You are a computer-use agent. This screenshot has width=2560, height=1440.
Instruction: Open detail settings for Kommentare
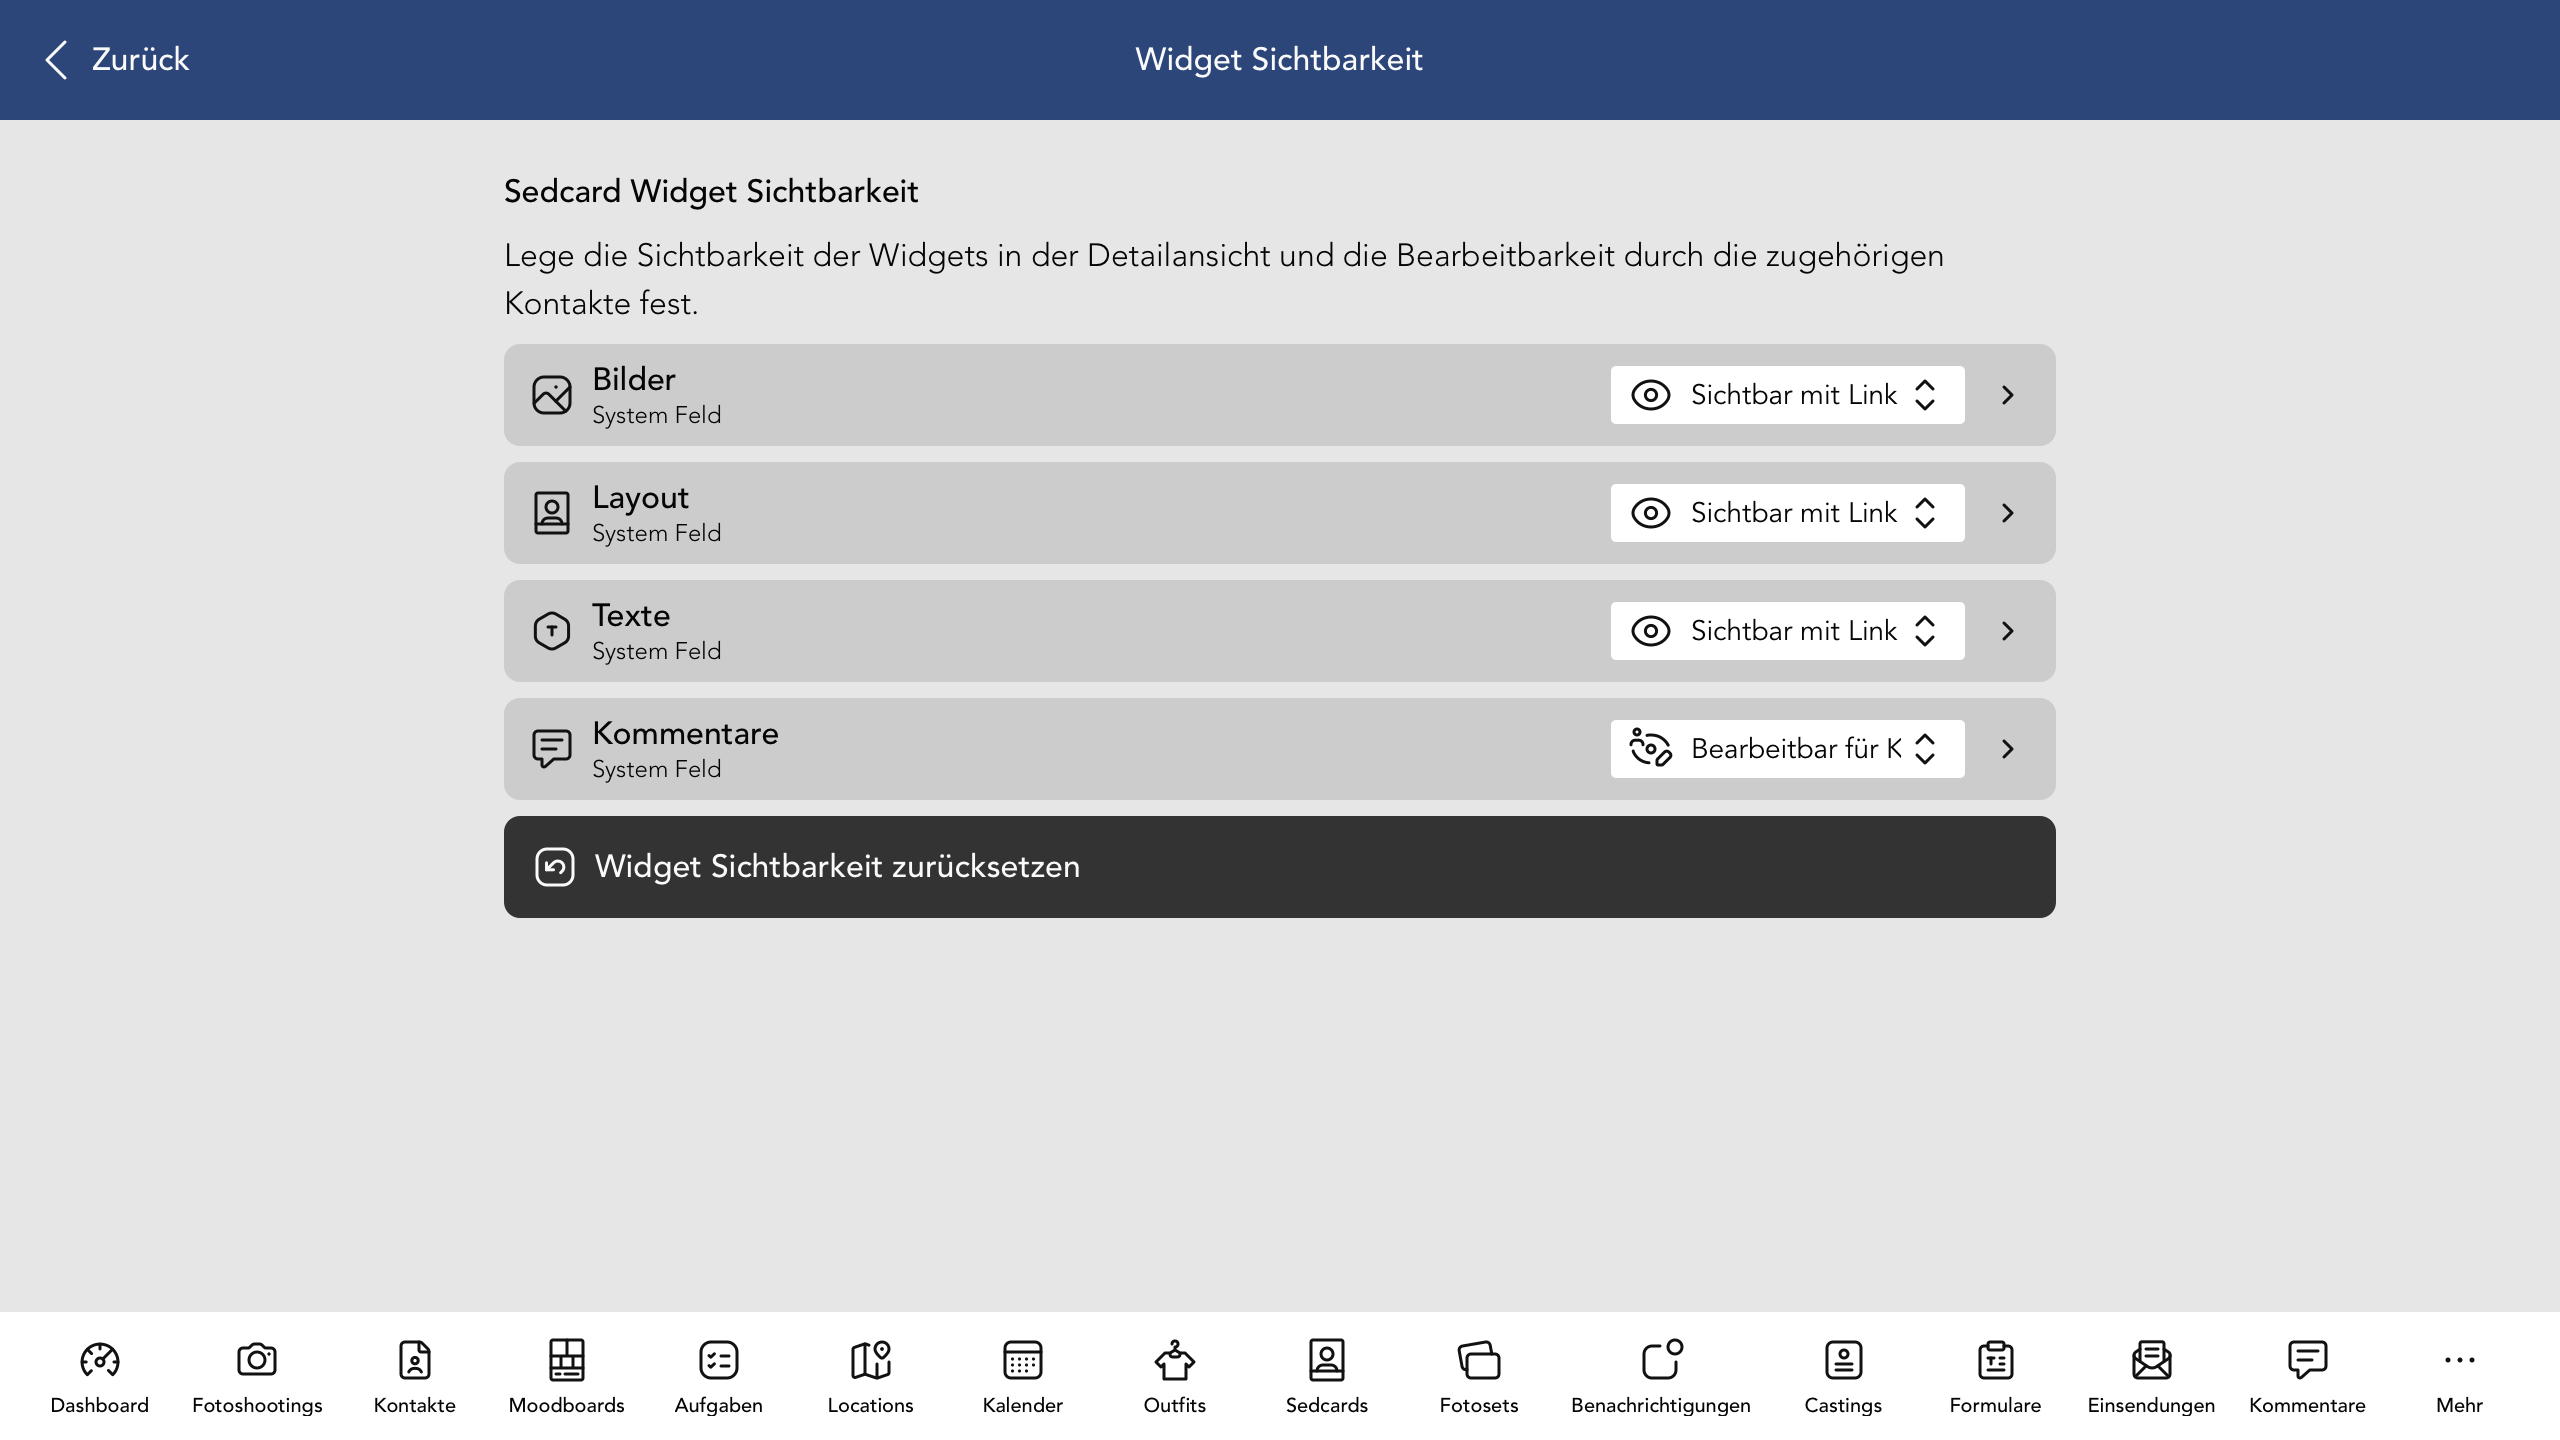2007,748
